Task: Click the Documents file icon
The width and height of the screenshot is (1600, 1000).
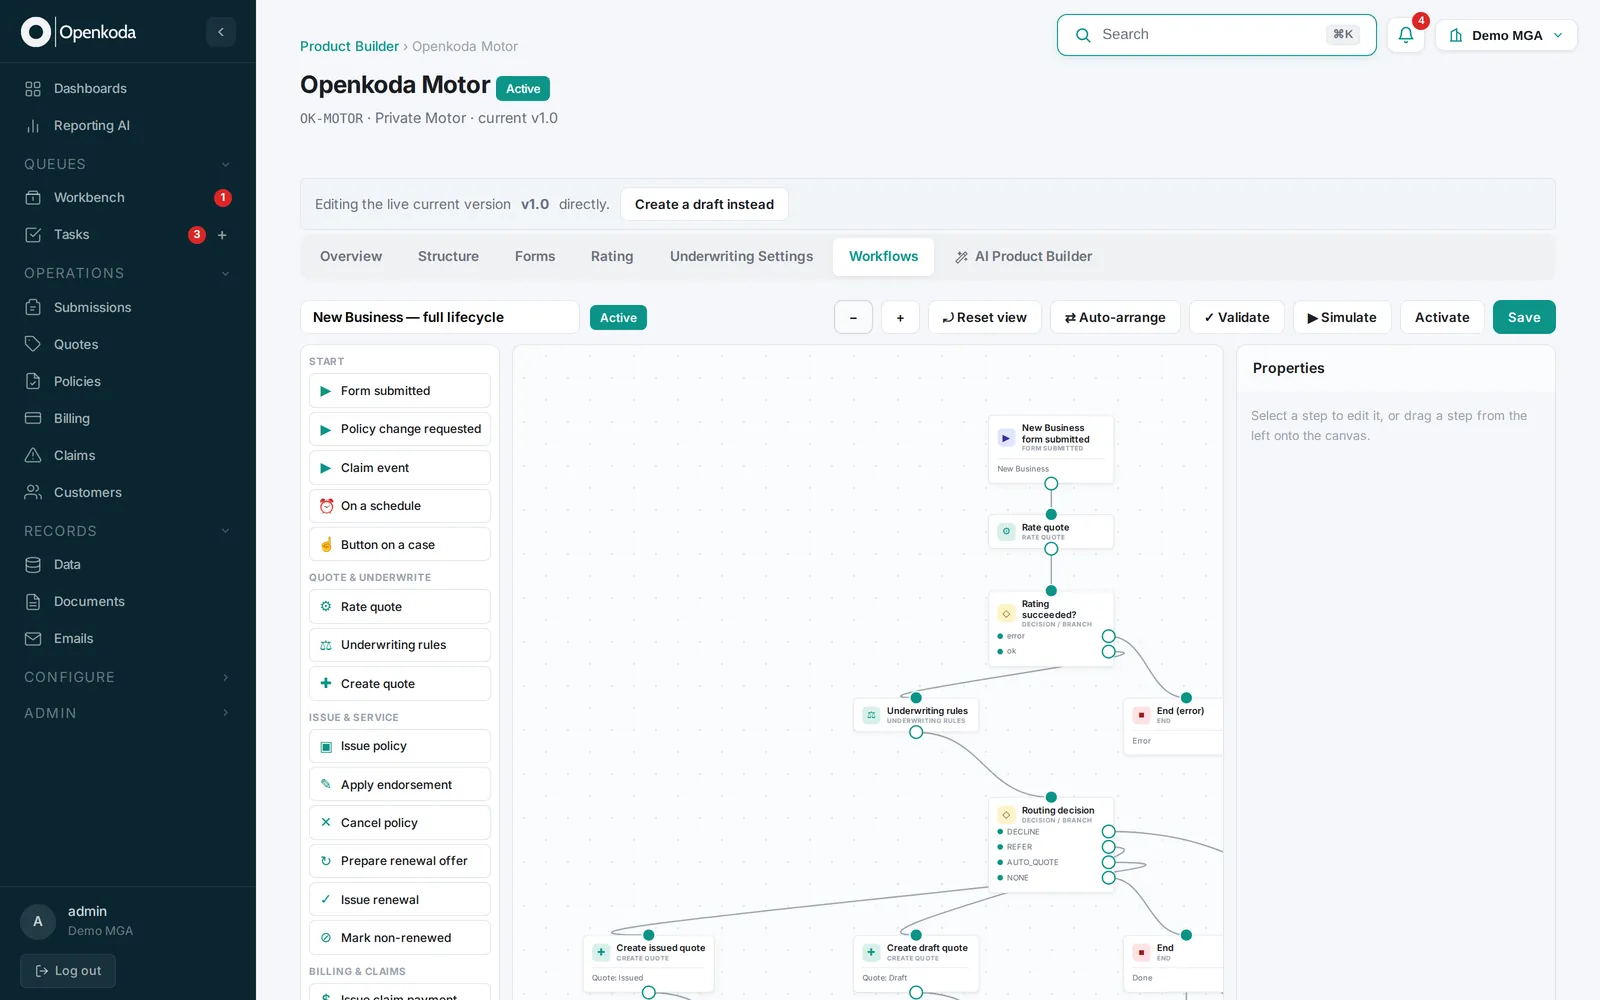Action: [33, 602]
